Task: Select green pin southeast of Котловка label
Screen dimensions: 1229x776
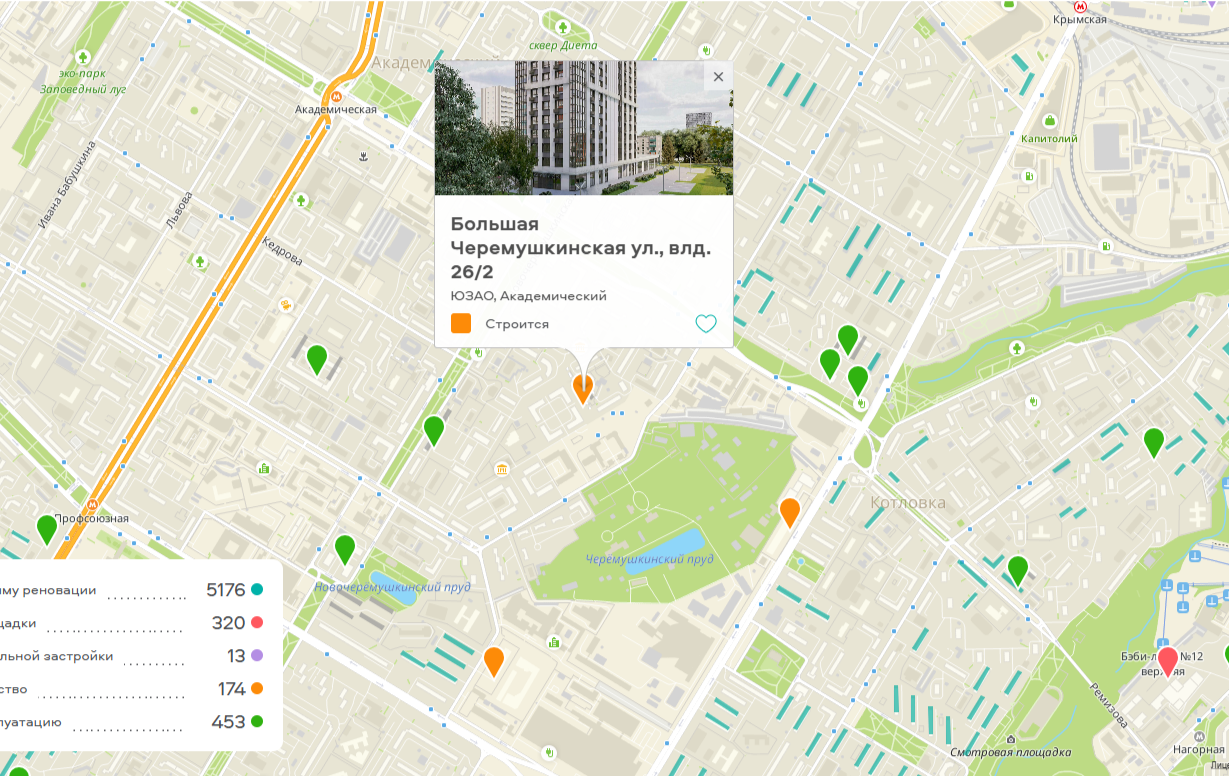Action: (x=1018, y=570)
